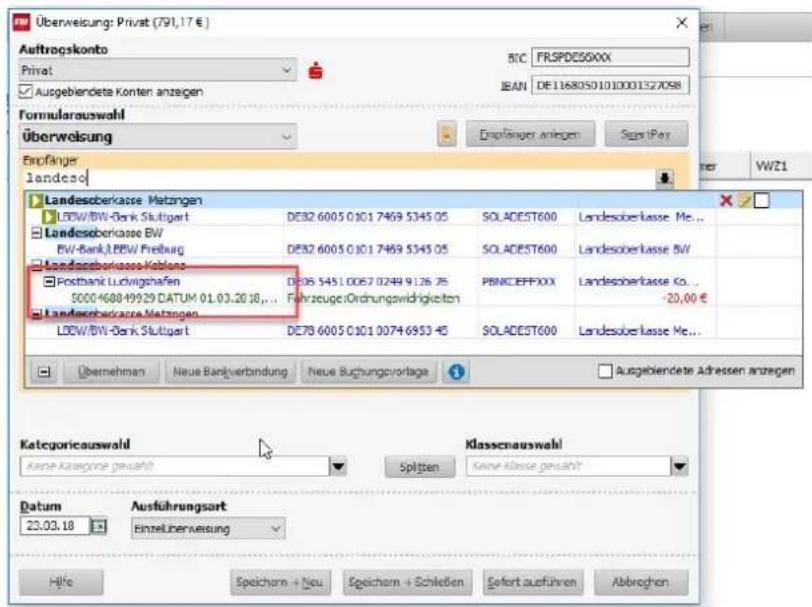Click the Empfänger search input field
Screen dimensions: 812x607
[x=339, y=178]
